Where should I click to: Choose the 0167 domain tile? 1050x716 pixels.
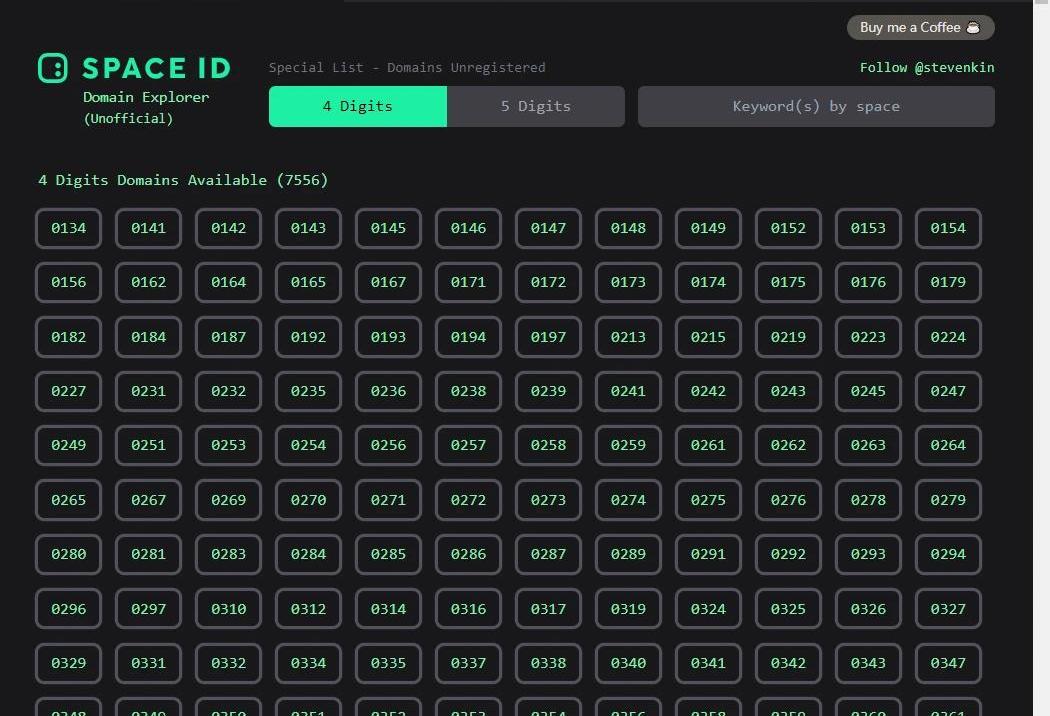[388, 282]
